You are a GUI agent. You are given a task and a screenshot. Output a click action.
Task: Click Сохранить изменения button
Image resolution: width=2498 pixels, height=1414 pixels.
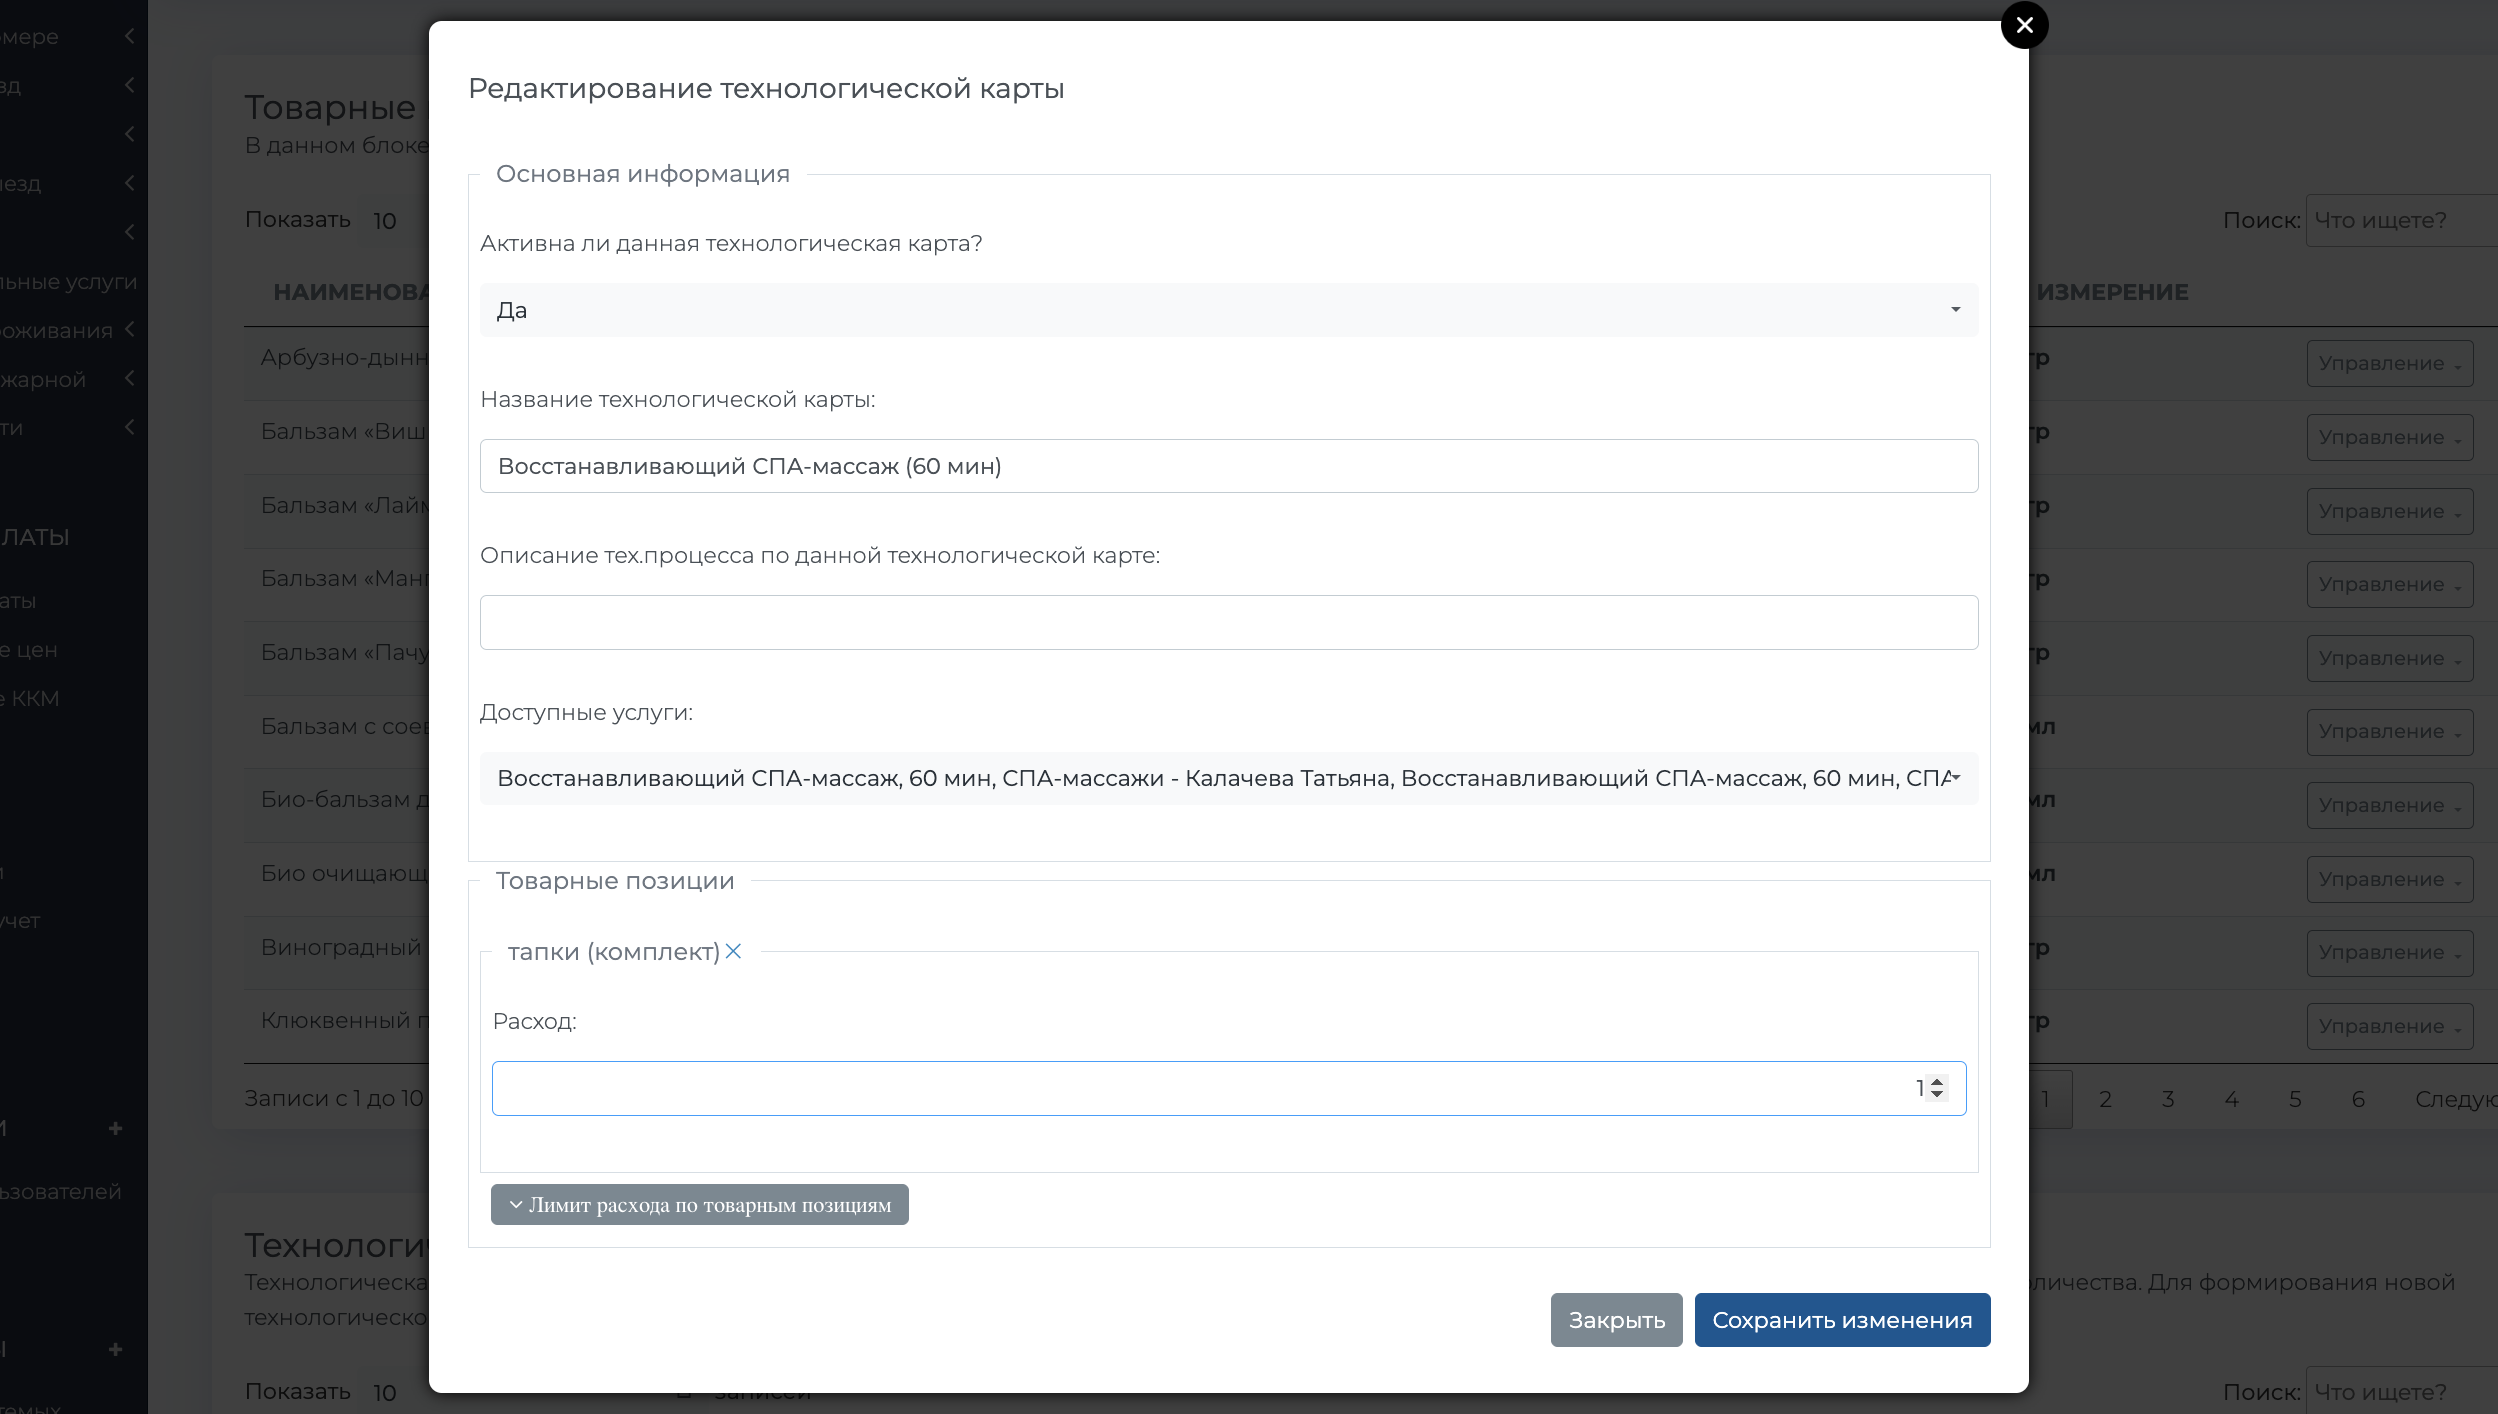1842,1320
